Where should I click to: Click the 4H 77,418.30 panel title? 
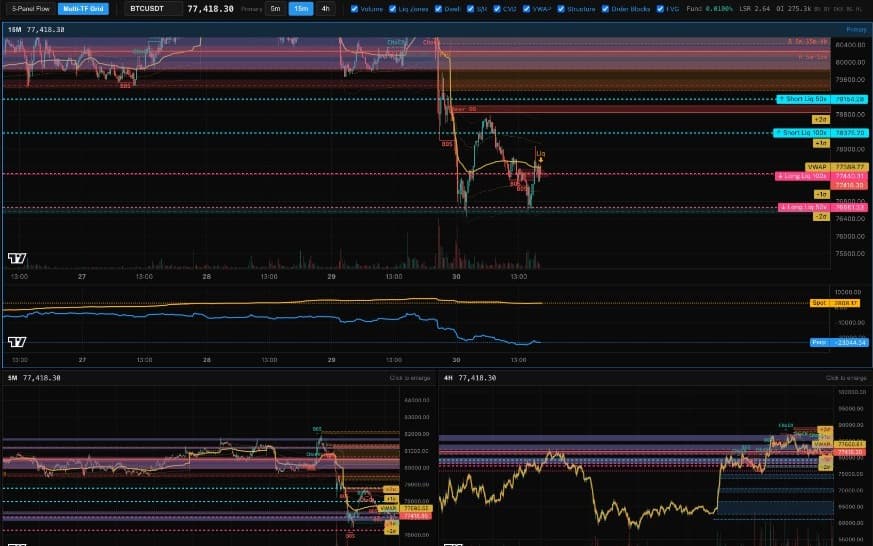click(470, 378)
